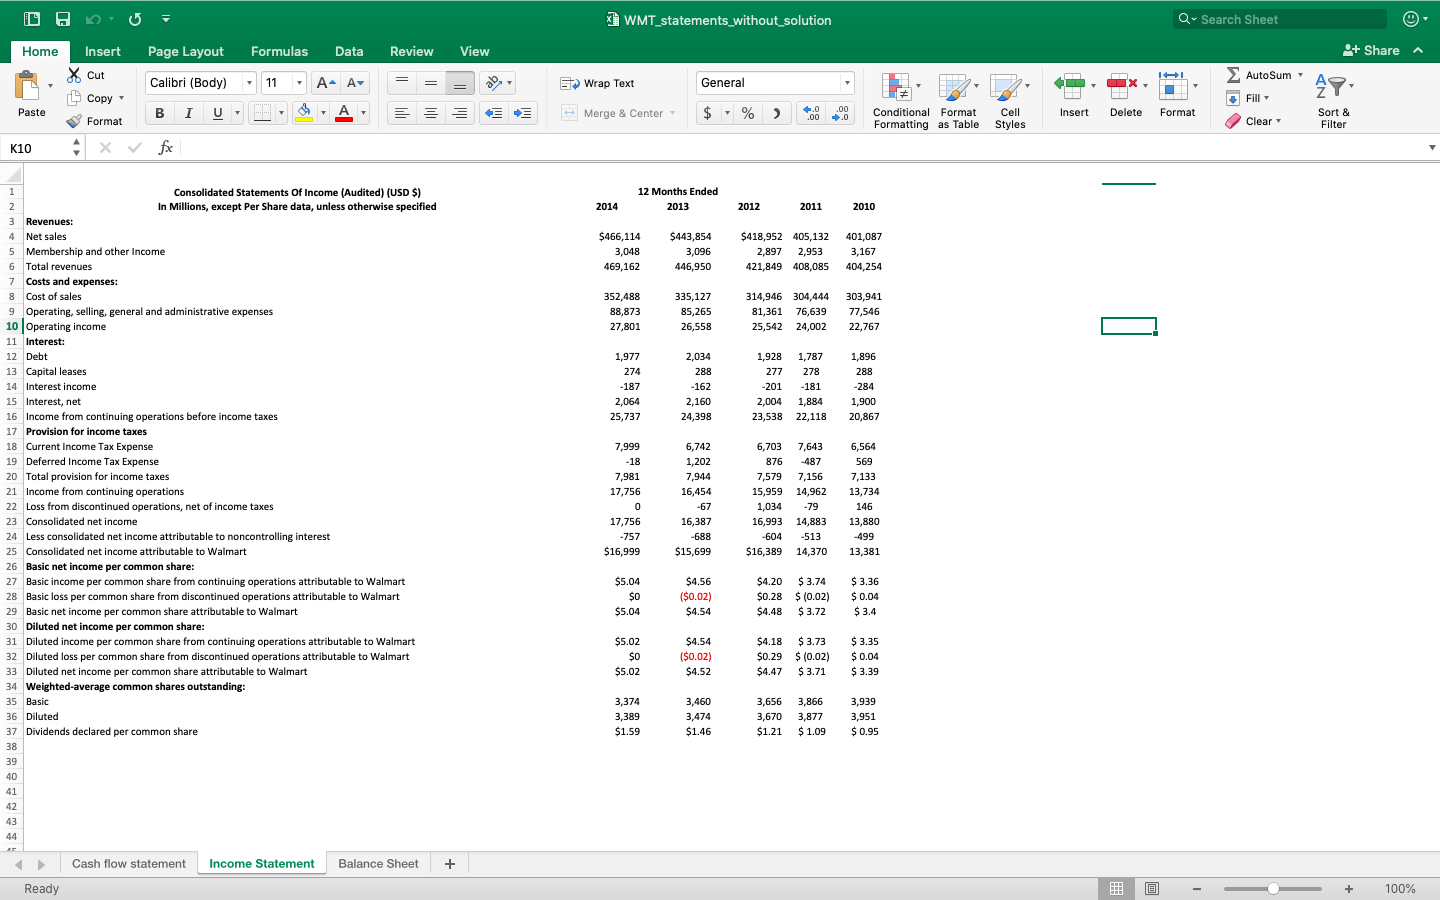Screen dimensions: 1440x900
Task: Apply the Underline format
Action: click(x=216, y=113)
